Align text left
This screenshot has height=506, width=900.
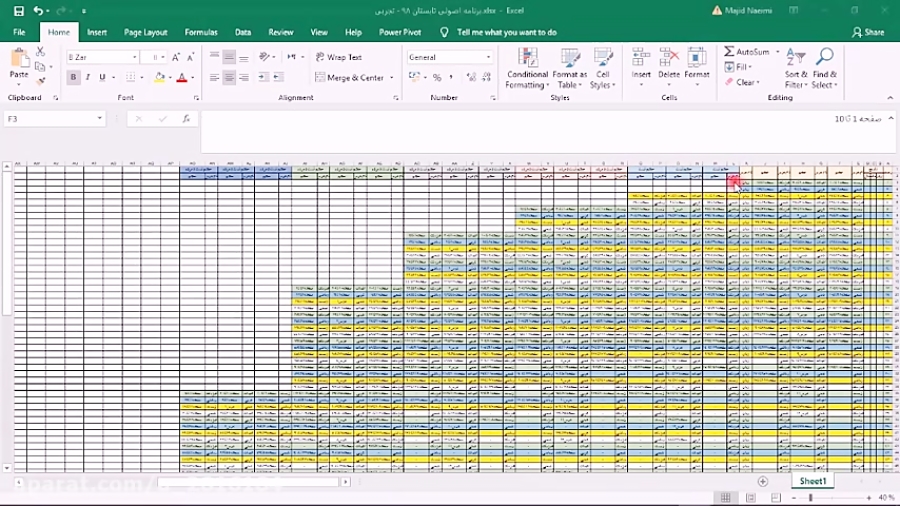[x=214, y=77]
